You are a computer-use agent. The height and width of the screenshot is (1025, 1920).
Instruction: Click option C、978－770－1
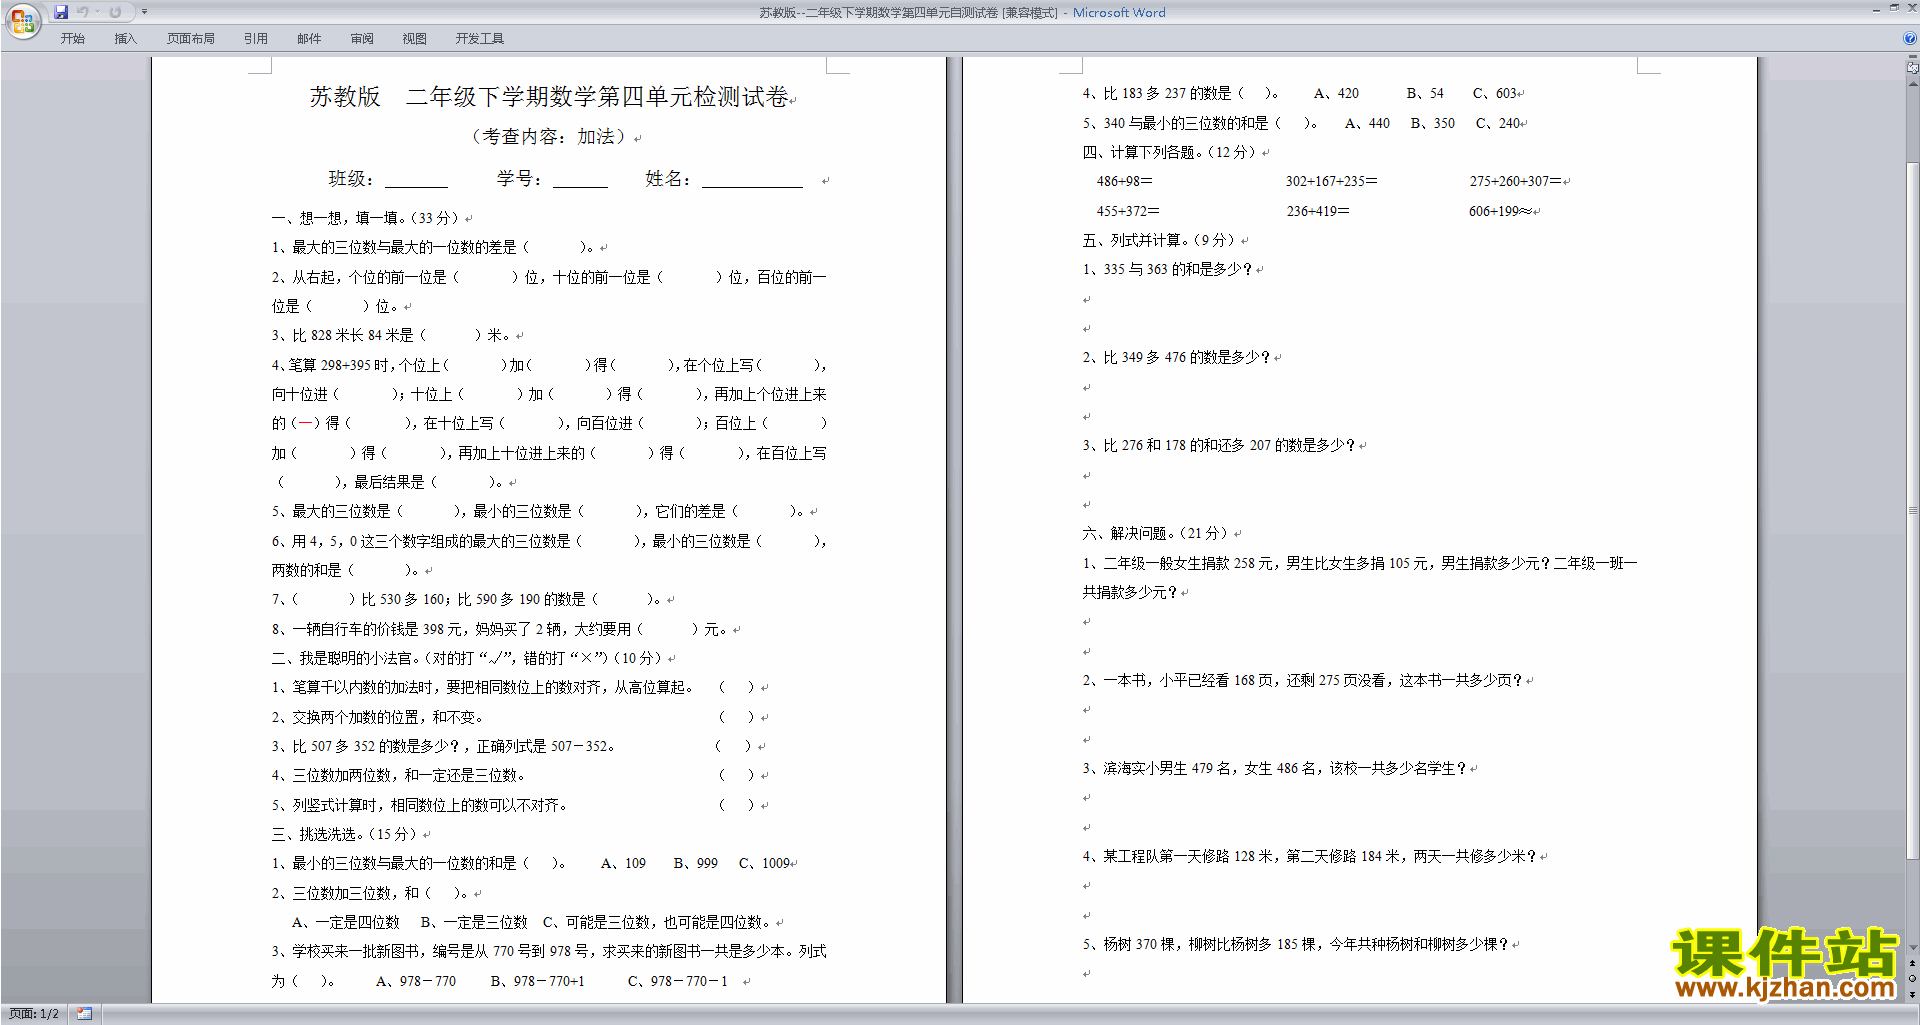[678, 981]
